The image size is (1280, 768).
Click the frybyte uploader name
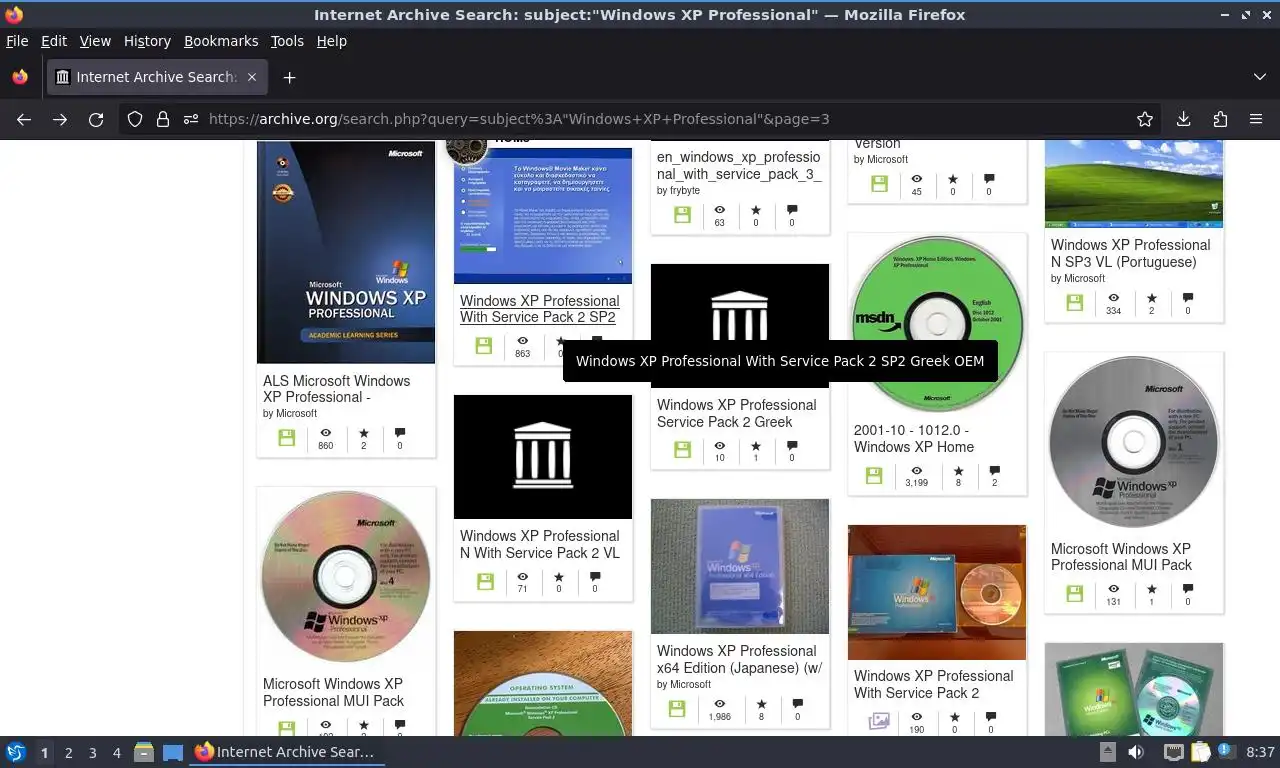(x=685, y=190)
